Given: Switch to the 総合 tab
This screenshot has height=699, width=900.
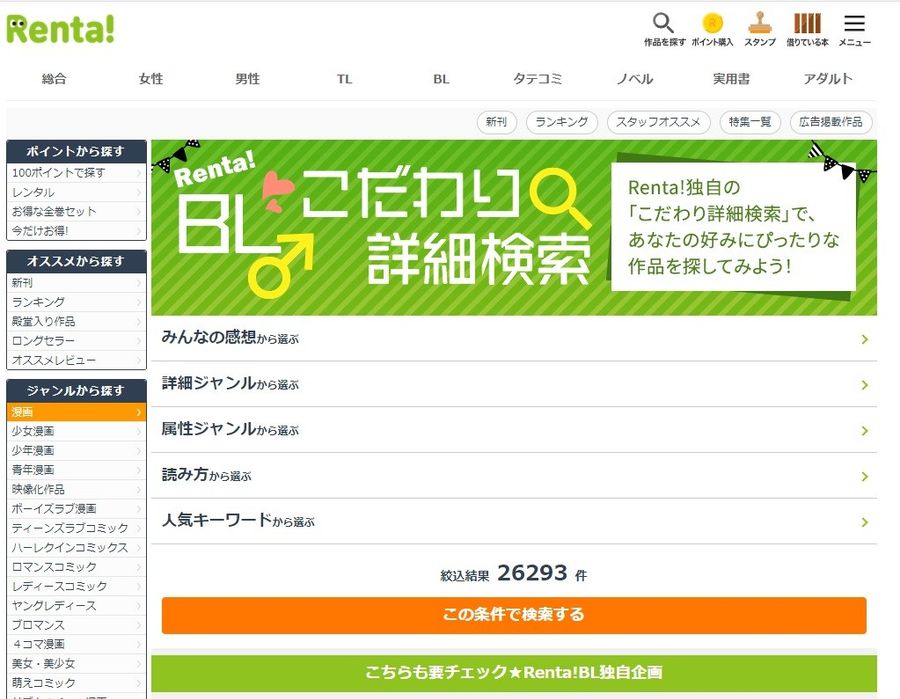Looking at the screenshot, I should pyautogui.click(x=54, y=79).
